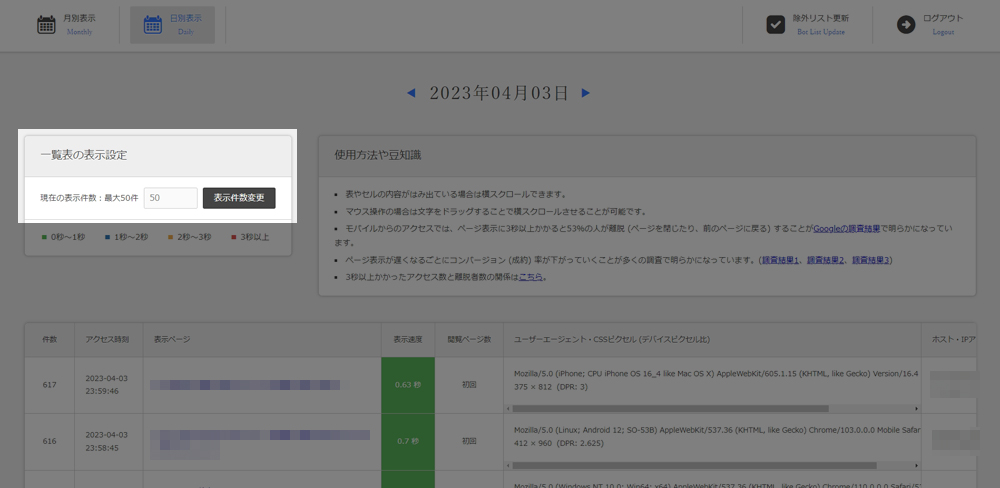
Task: Click the ユーザーエージェント column header
Action: pos(712,339)
